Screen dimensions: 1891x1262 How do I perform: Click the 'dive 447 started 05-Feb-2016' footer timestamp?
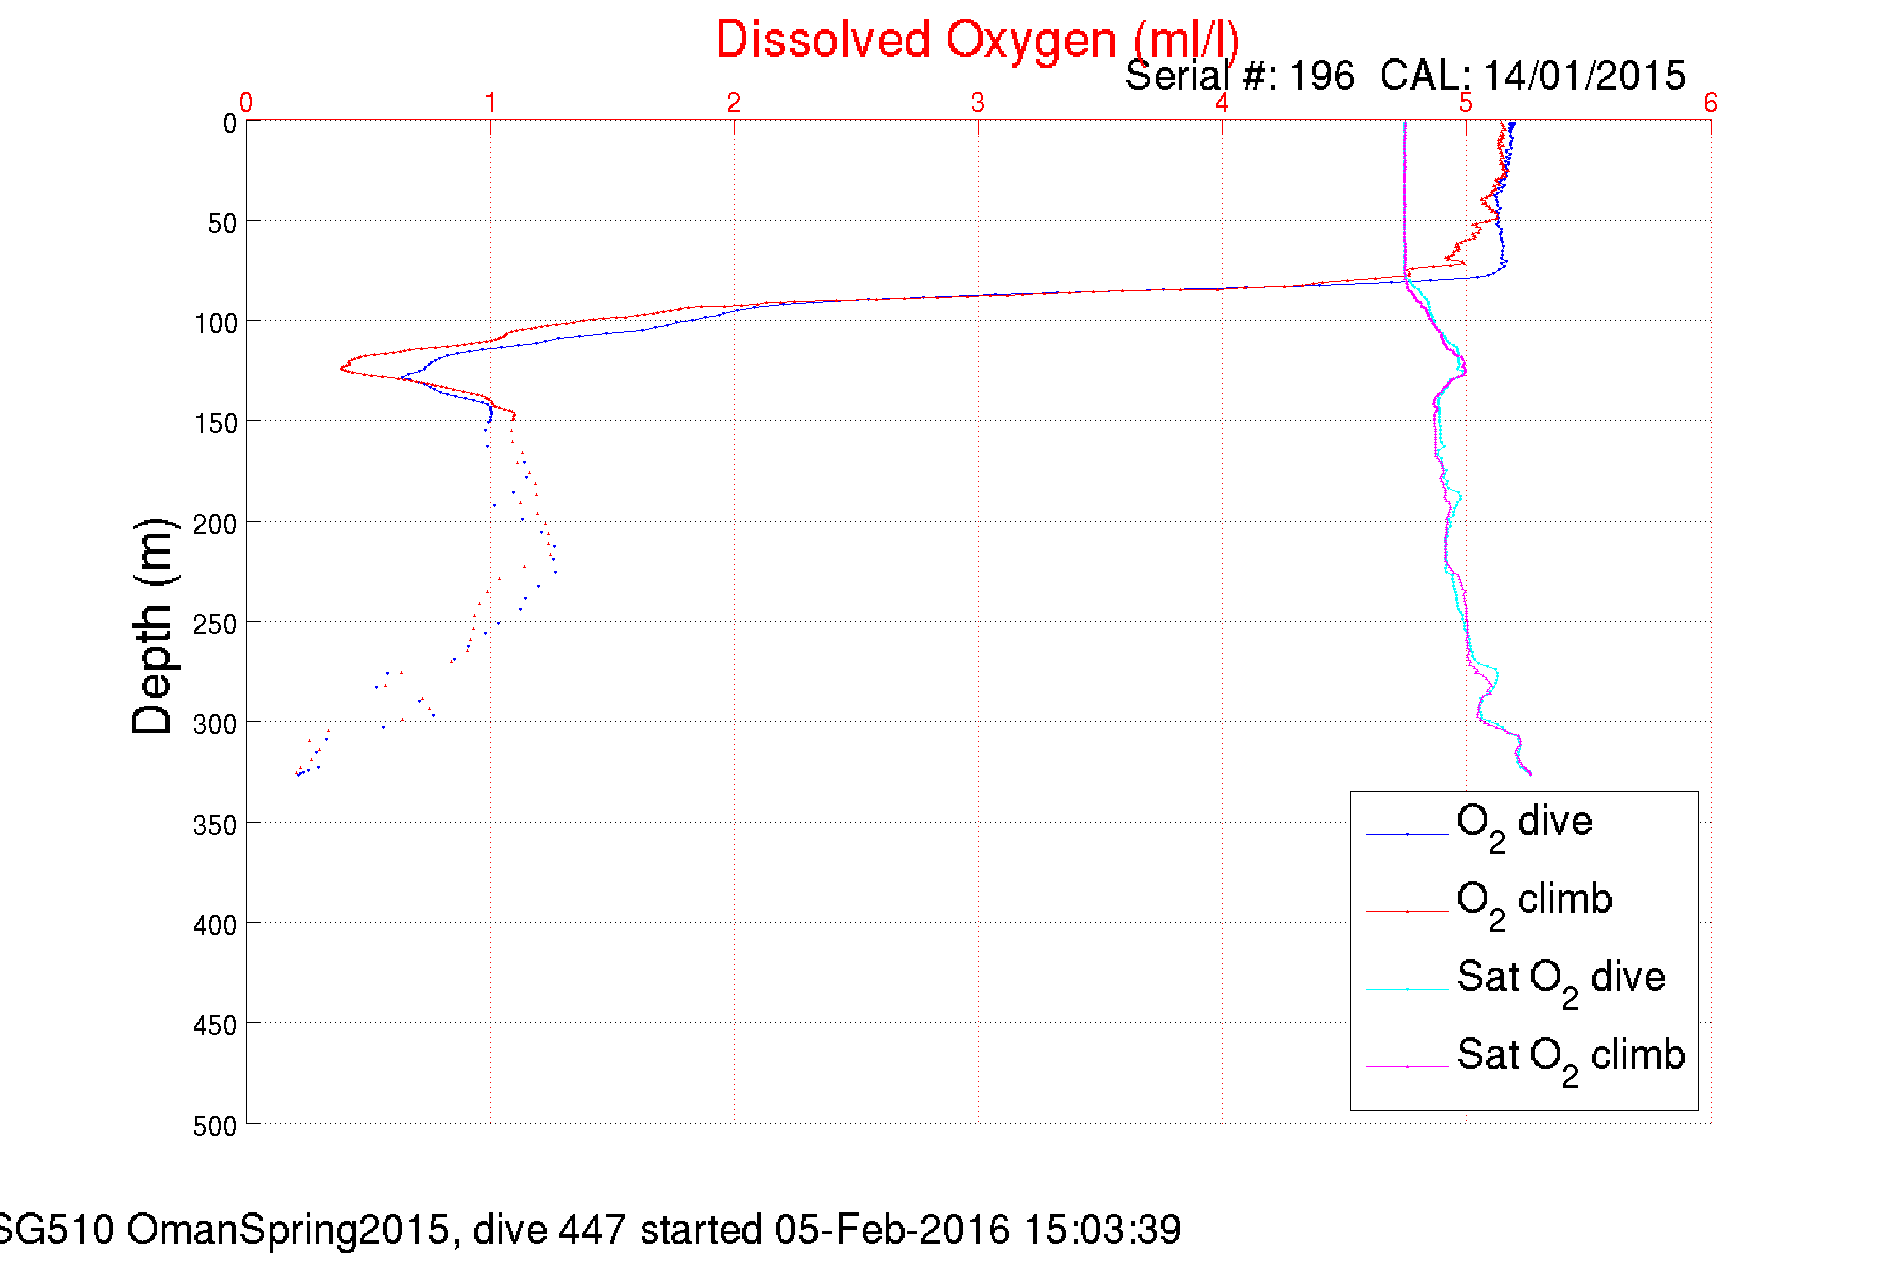[742, 1230]
